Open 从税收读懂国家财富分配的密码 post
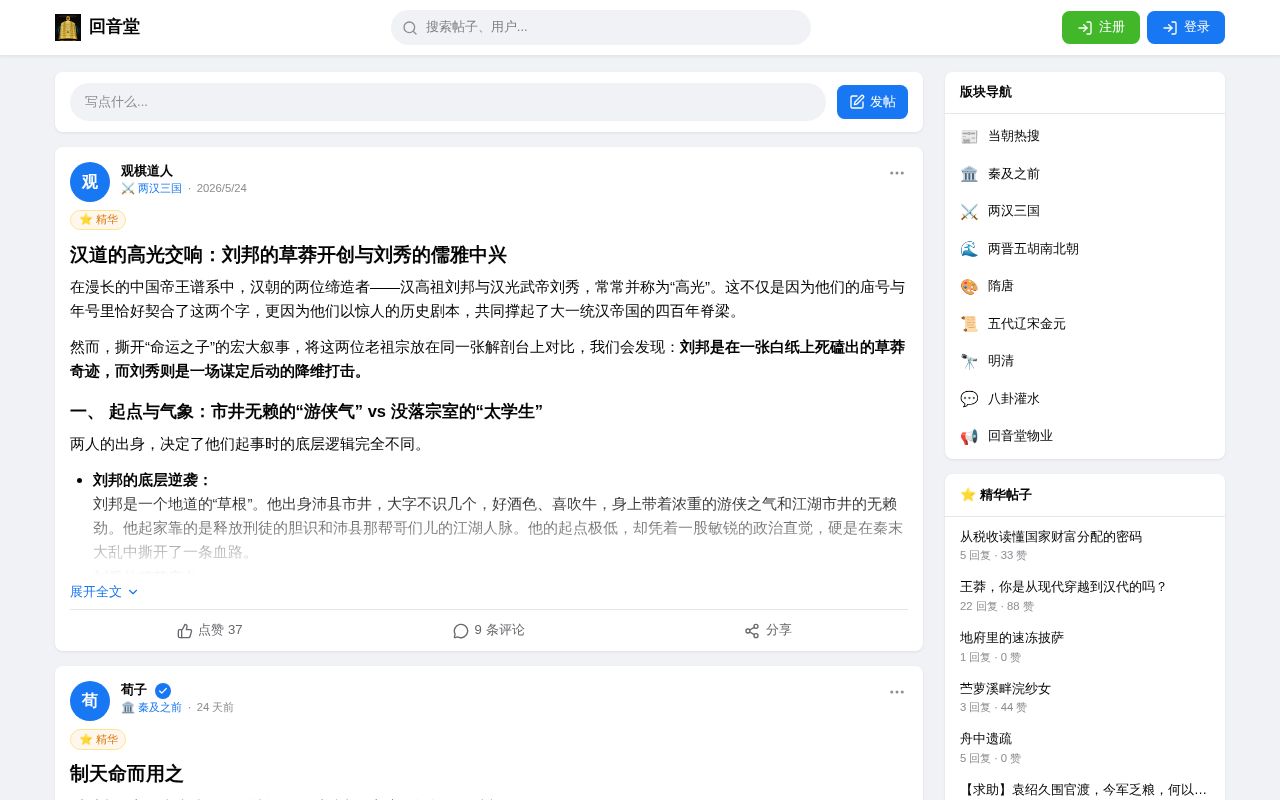Image resolution: width=1280 pixels, height=800 pixels. 1051,536
